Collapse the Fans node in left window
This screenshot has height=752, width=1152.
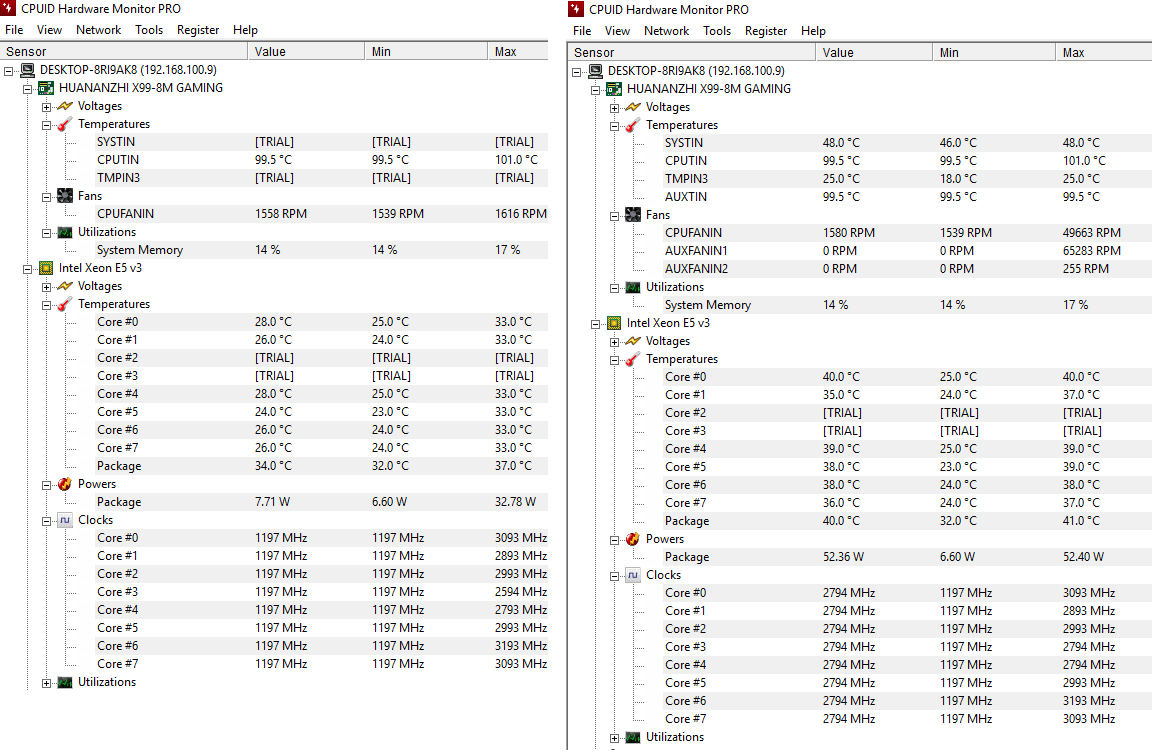click(46, 197)
